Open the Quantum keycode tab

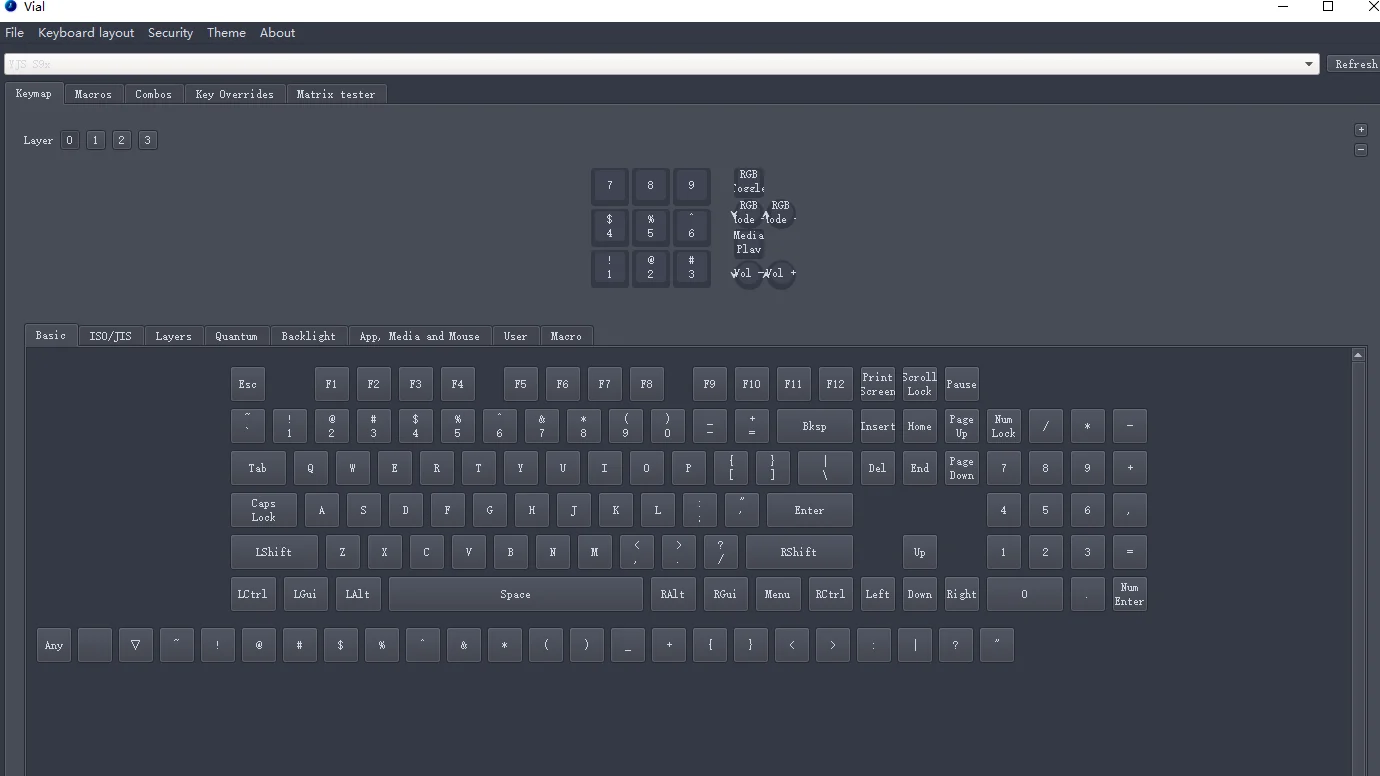pyautogui.click(x=236, y=336)
